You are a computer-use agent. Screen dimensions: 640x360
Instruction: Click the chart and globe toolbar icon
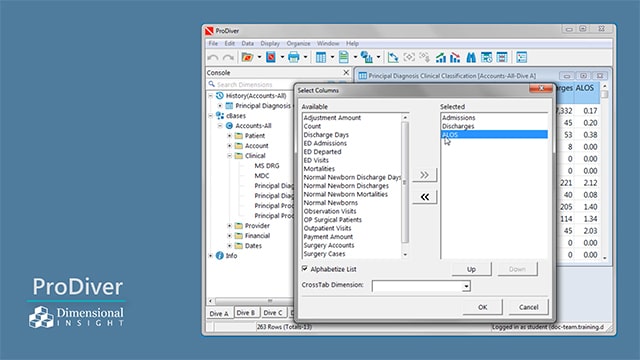[367, 58]
